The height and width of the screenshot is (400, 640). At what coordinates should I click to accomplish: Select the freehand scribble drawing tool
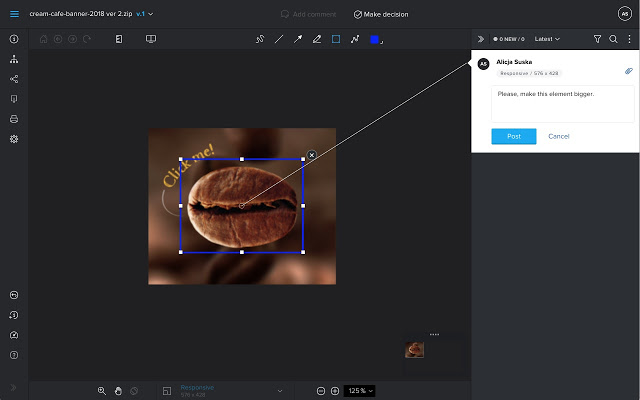click(260, 39)
